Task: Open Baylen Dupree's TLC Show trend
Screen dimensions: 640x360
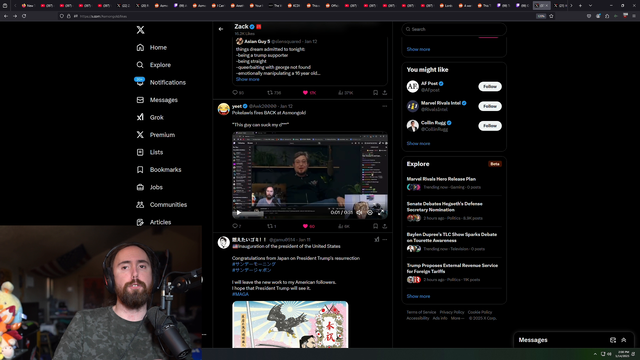Action: coord(451,237)
